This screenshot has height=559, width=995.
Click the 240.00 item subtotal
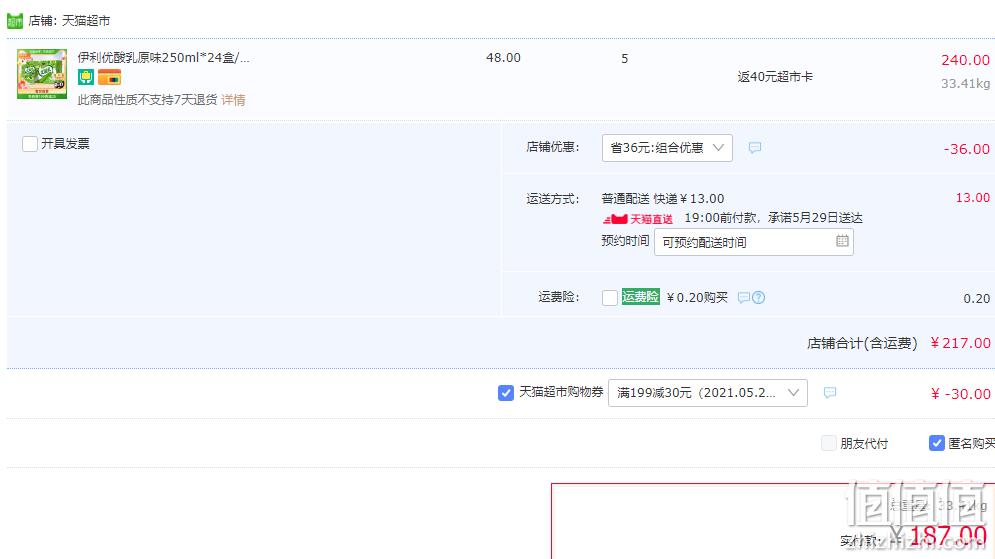click(x=965, y=60)
